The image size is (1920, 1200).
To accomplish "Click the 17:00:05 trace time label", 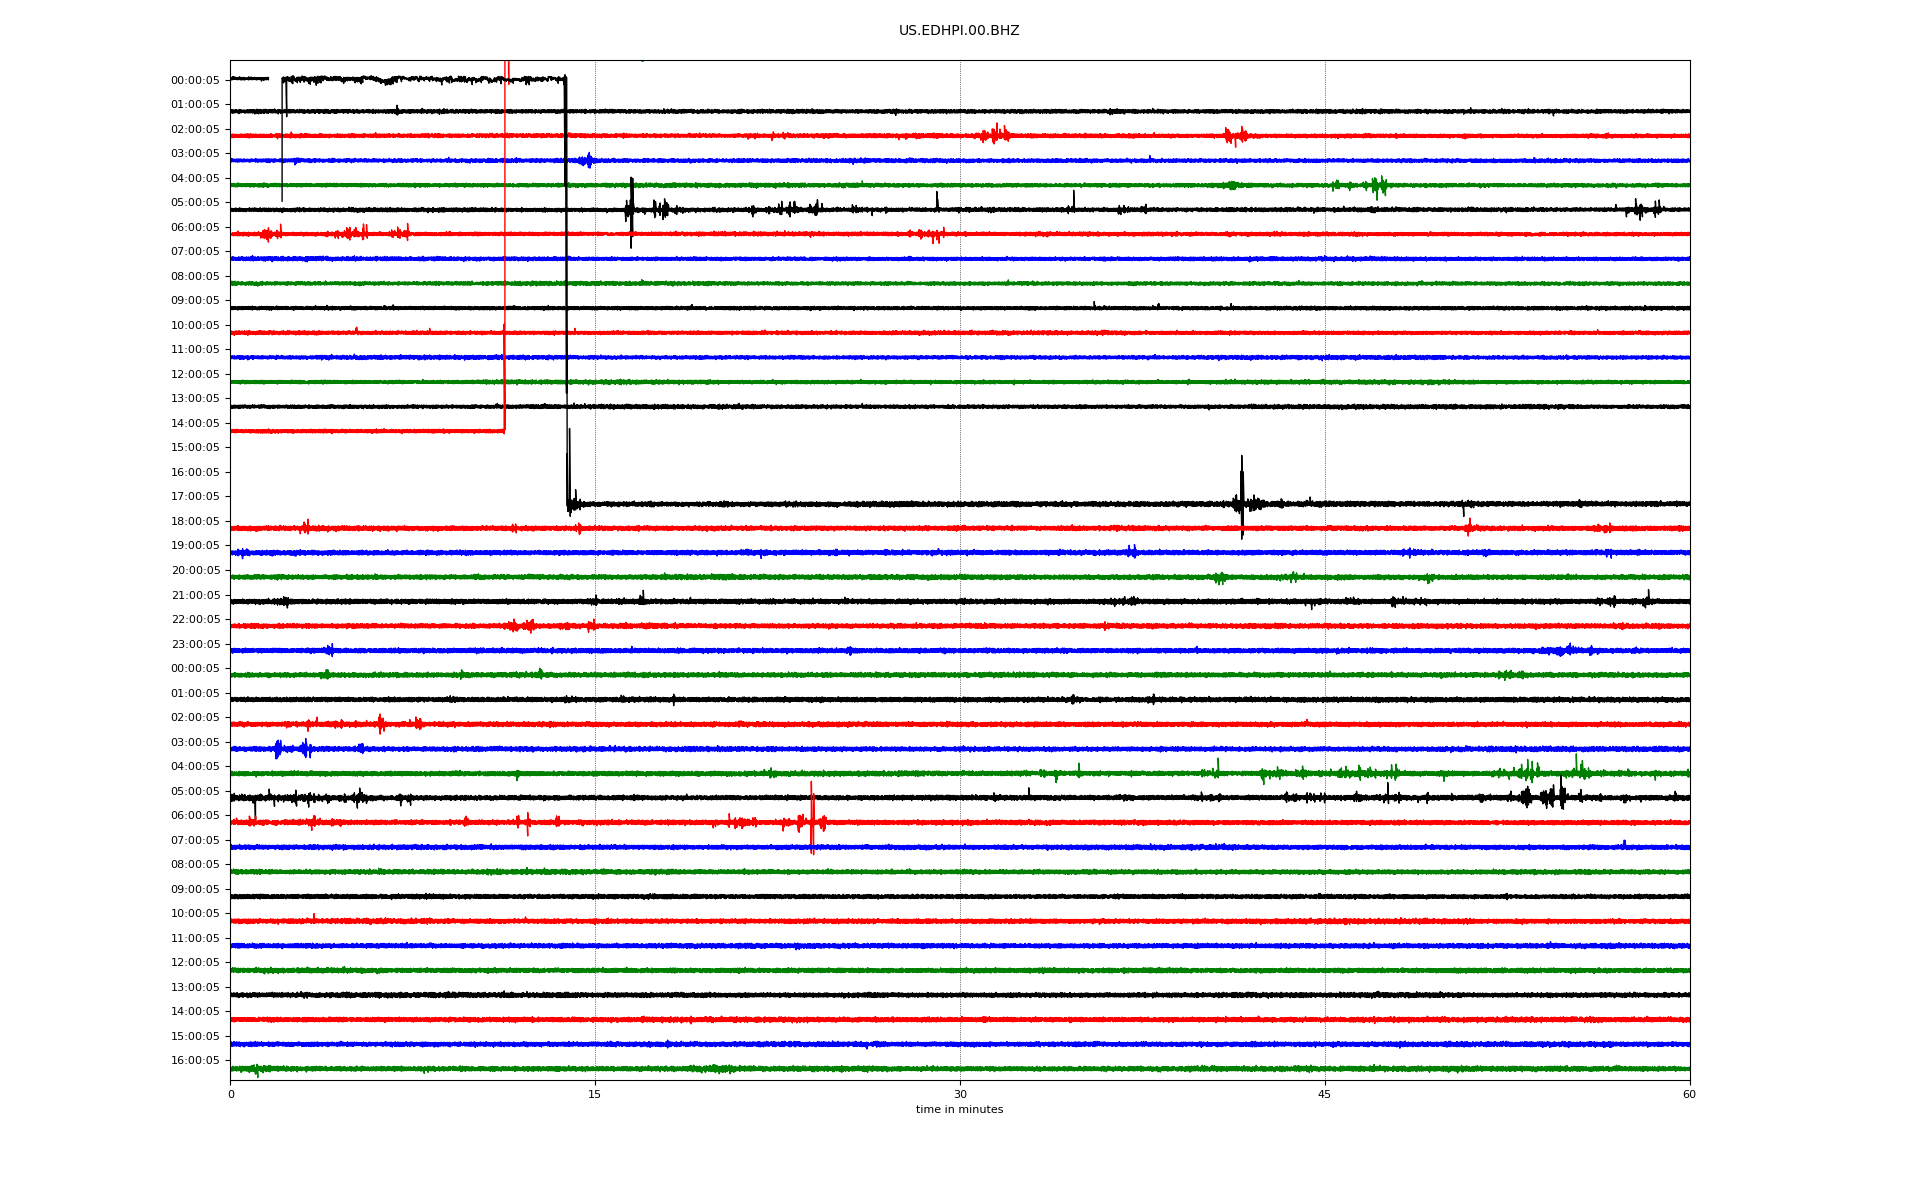I will [x=195, y=497].
